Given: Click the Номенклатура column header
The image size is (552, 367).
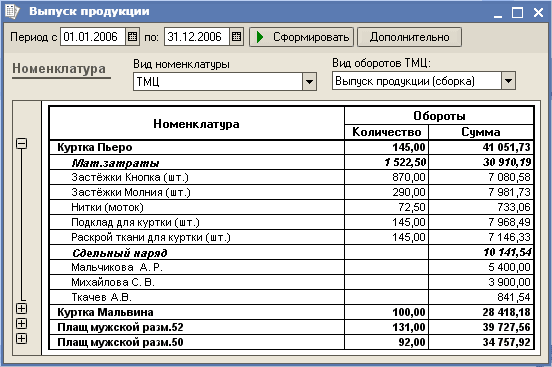Looking at the screenshot, I should tap(196, 124).
